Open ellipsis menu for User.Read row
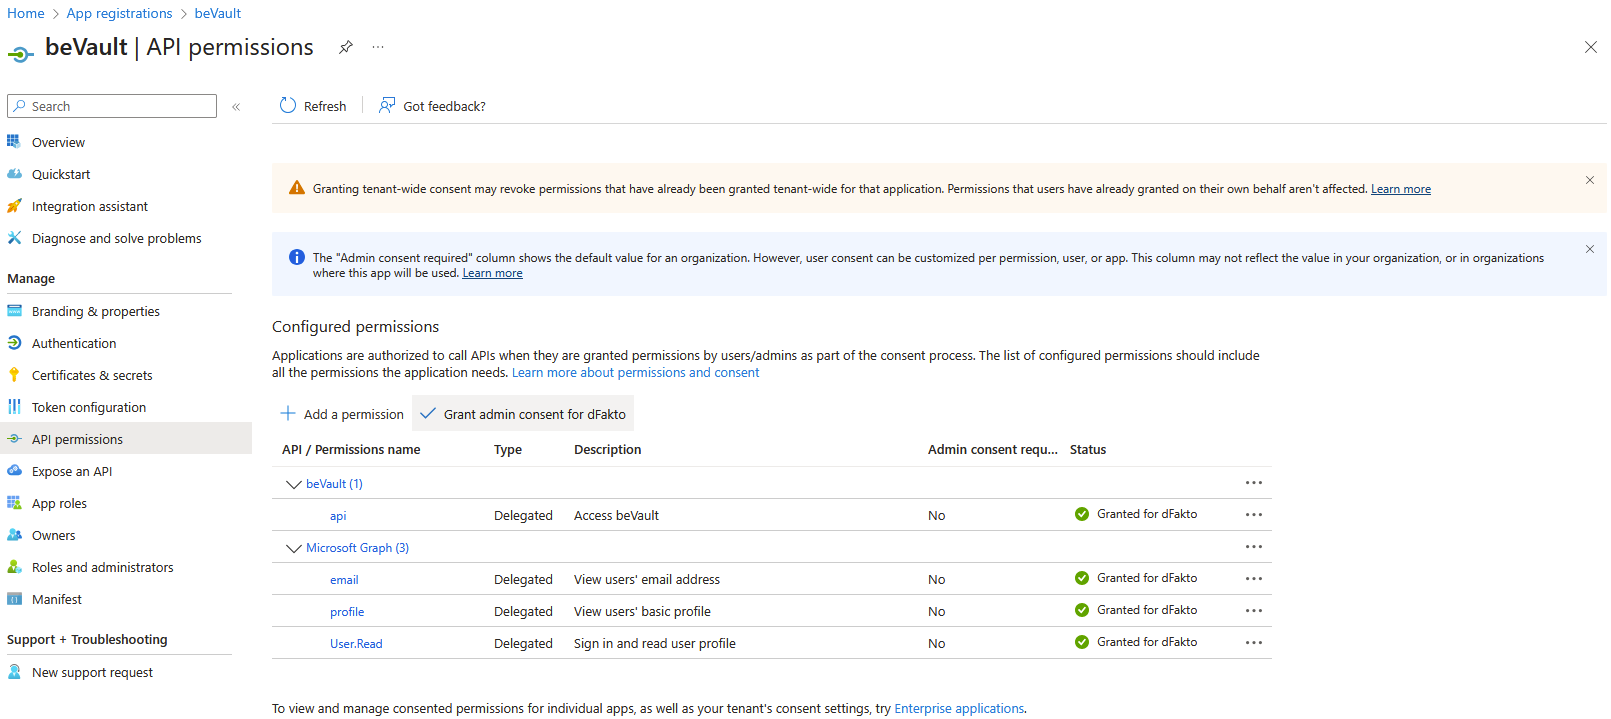 point(1253,643)
